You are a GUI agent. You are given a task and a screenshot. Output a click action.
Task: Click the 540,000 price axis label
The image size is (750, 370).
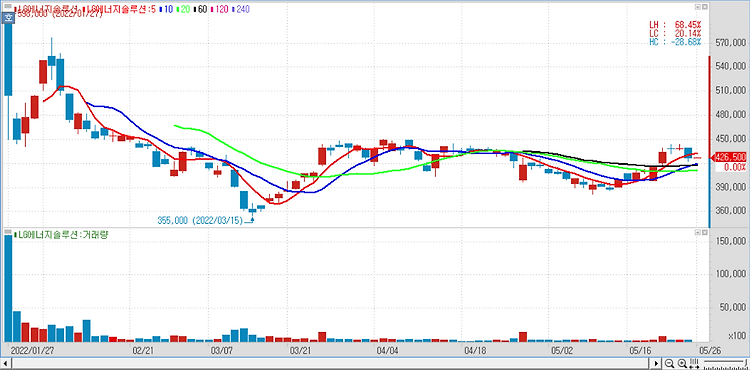[x=730, y=67]
